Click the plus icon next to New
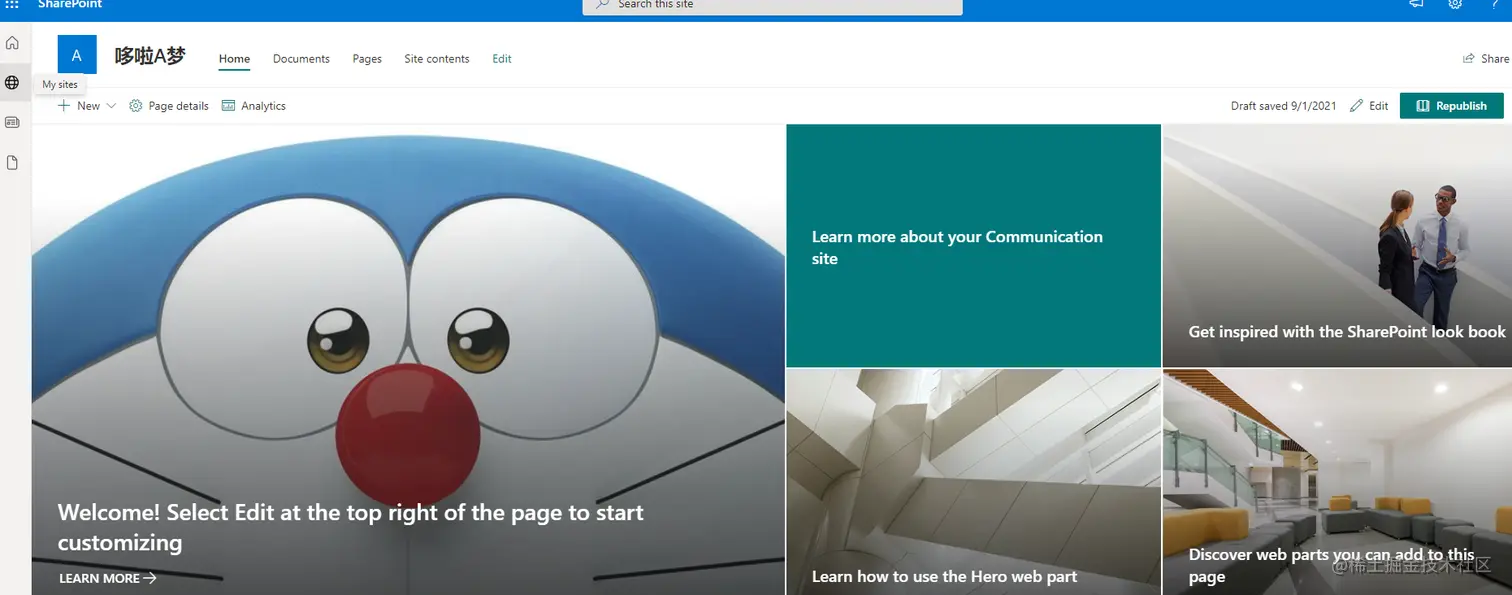Viewport: 1512px width, 595px height. tap(64, 106)
